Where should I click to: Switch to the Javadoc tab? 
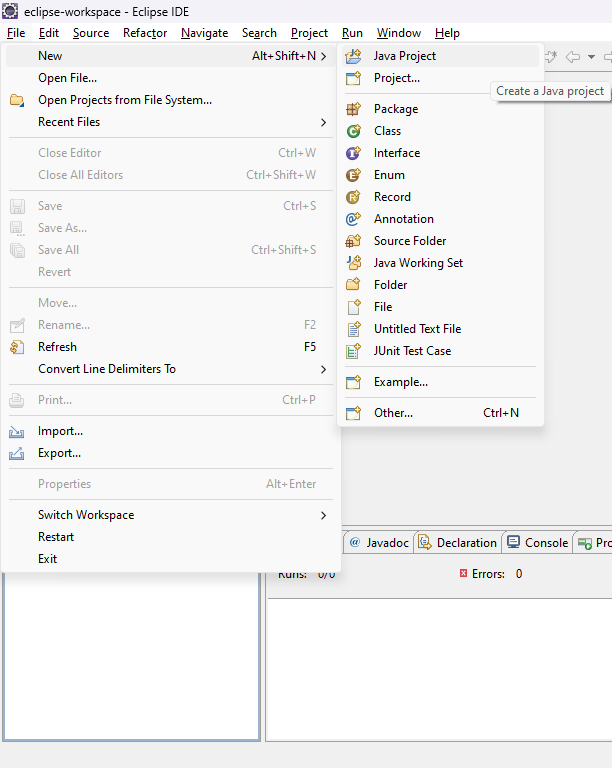[x=379, y=543]
